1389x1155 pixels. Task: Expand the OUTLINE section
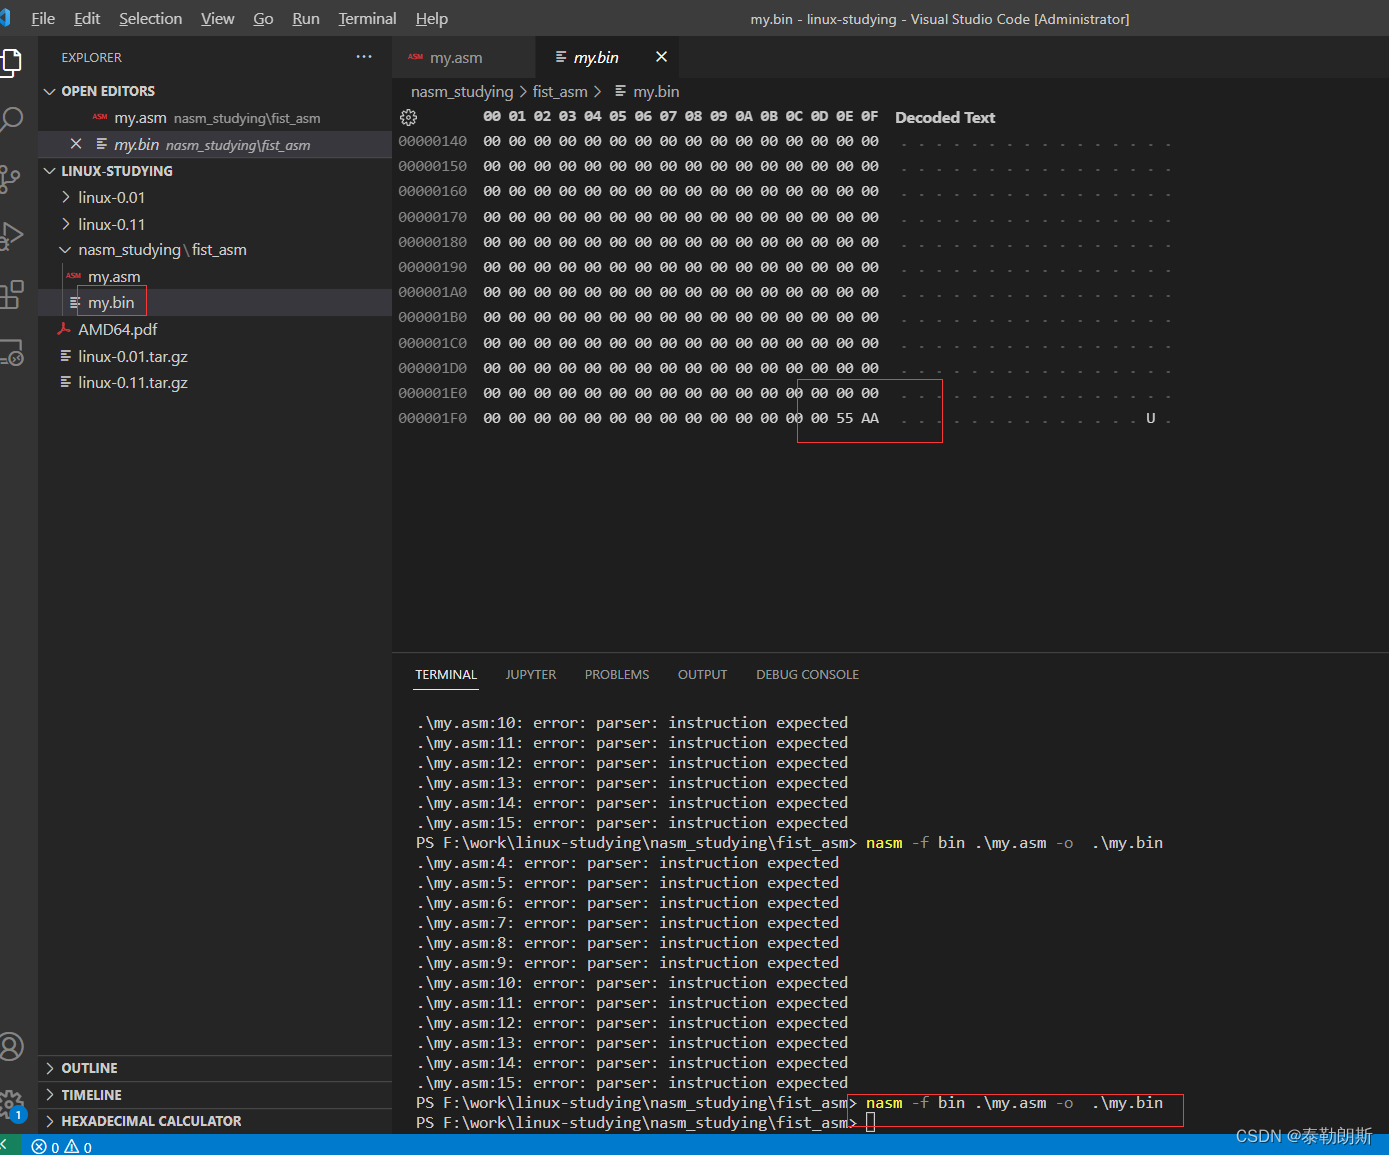click(x=215, y=1068)
